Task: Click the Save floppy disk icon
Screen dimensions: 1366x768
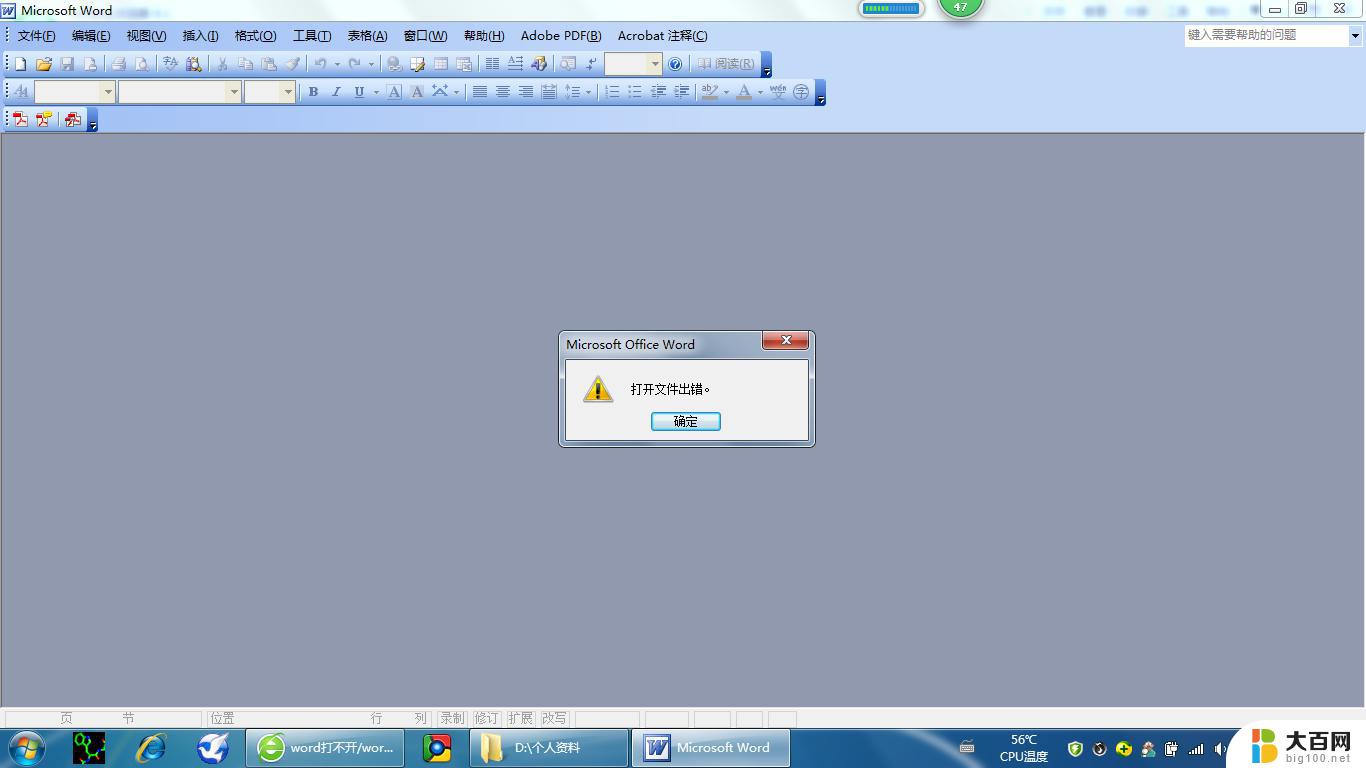Action: 67,64
